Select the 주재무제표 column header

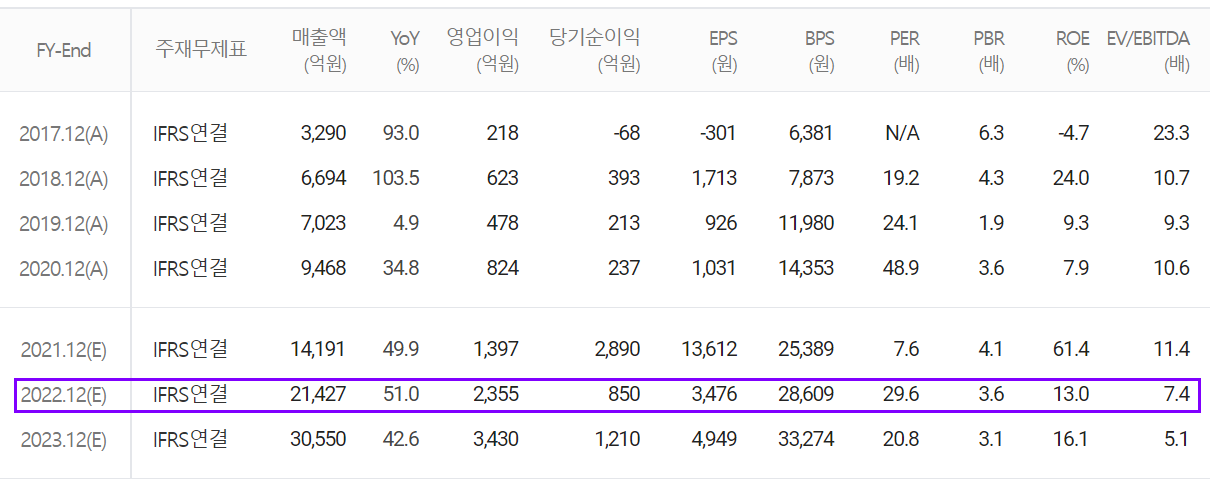tap(201, 50)
